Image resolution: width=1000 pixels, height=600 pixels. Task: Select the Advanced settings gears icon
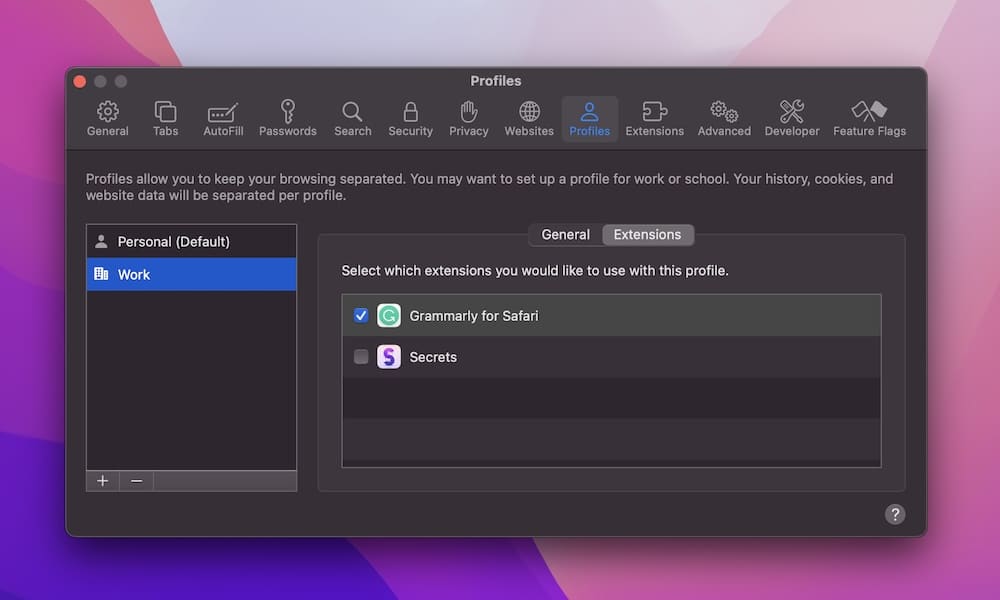[723, 117]
